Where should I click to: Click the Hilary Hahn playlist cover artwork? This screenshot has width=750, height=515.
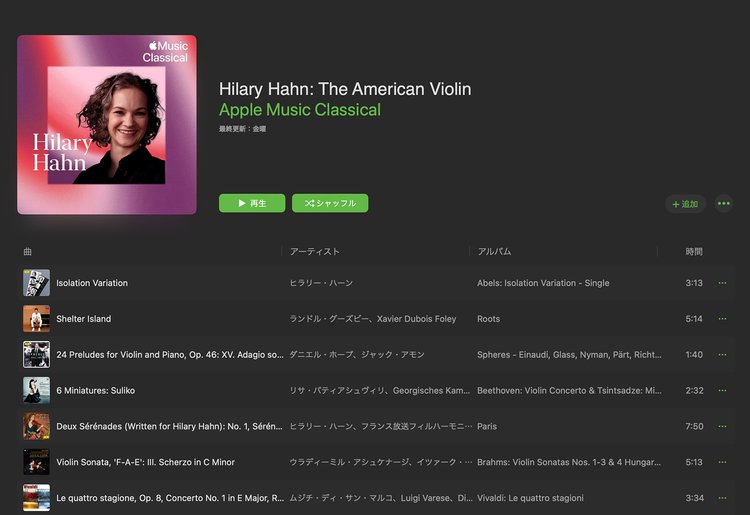(x=107, y=124)
